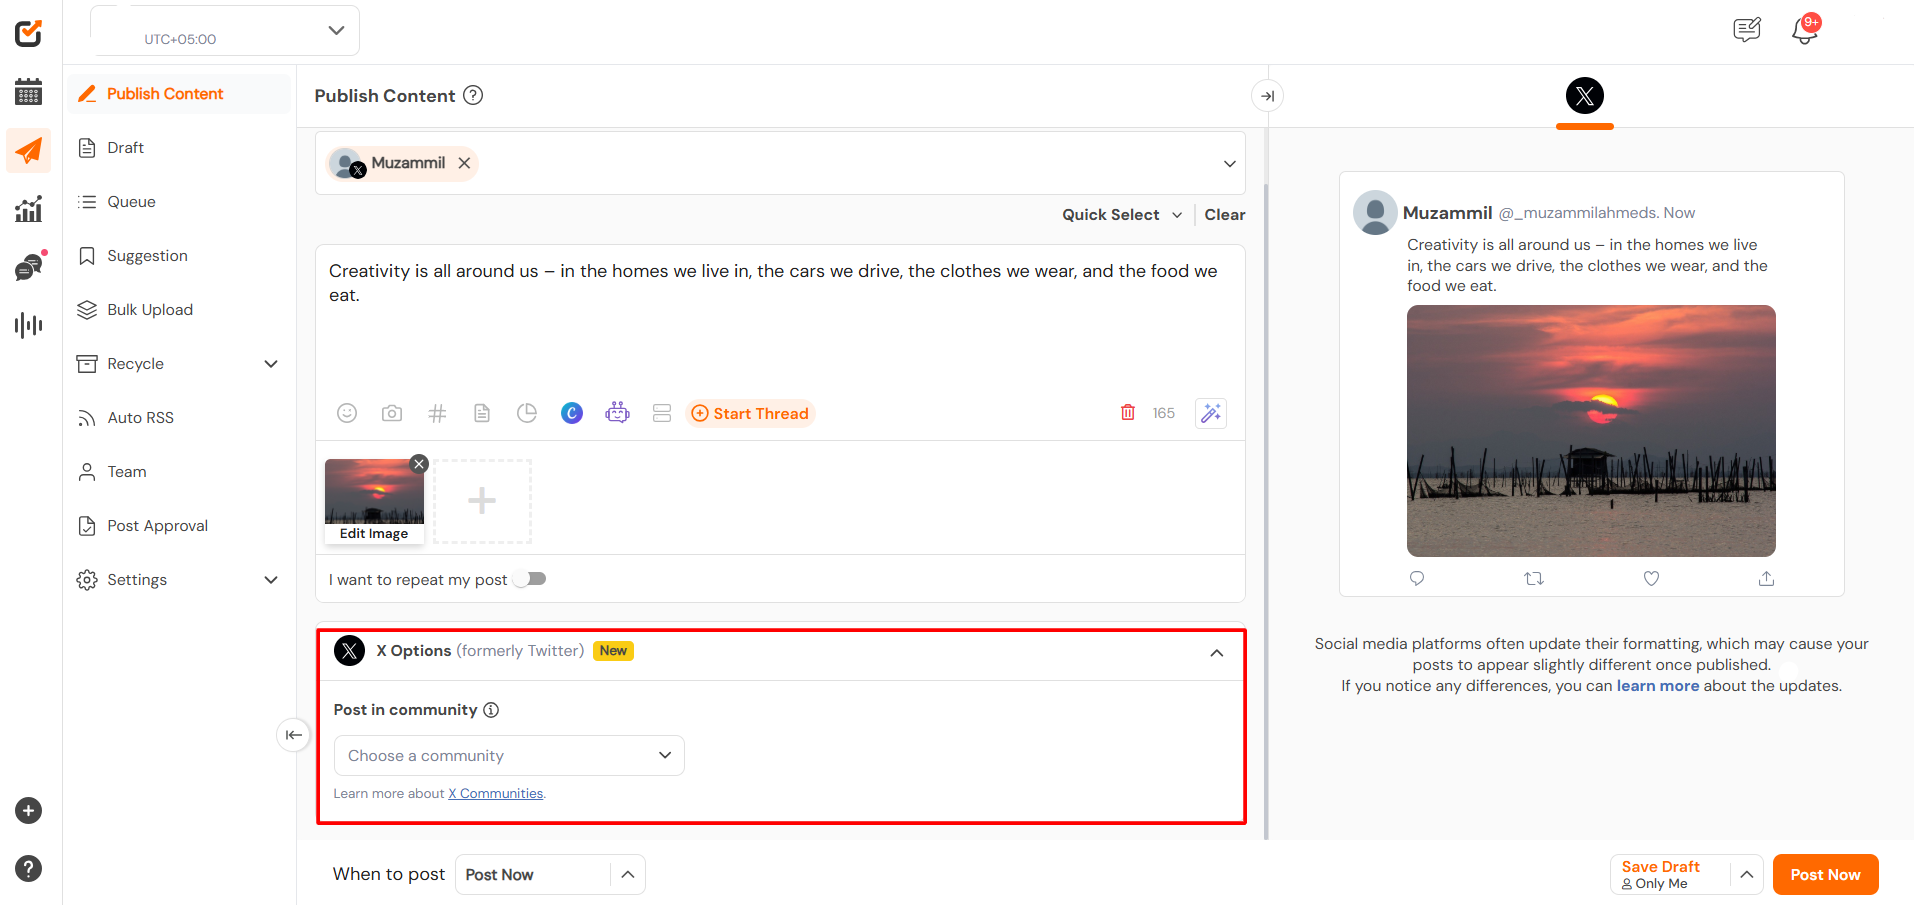
Task: Click the reply icon in the X preview
Action: [x=1417, y=578]
